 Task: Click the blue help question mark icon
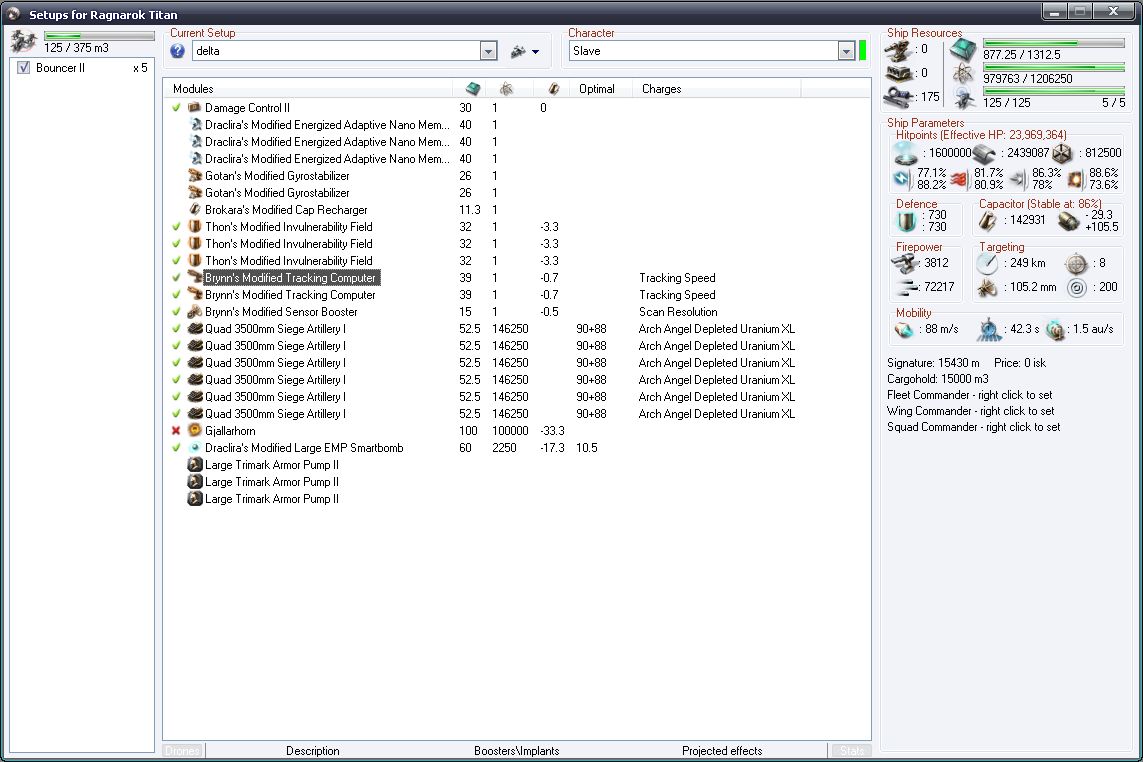point(177,51)
